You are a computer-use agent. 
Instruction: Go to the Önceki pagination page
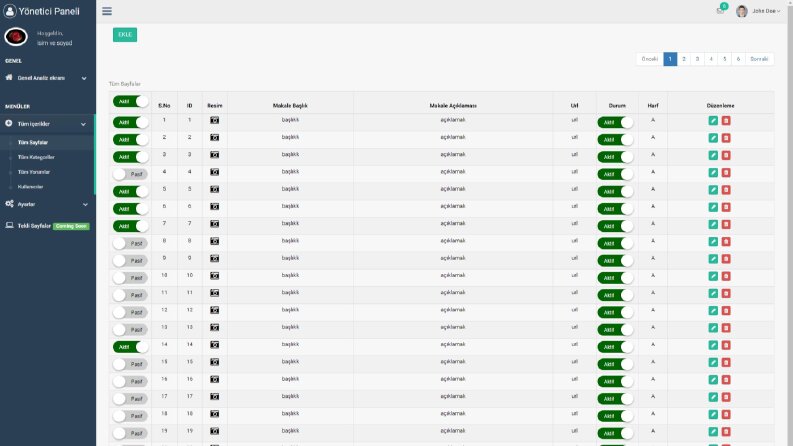click(x=649, y=59)
